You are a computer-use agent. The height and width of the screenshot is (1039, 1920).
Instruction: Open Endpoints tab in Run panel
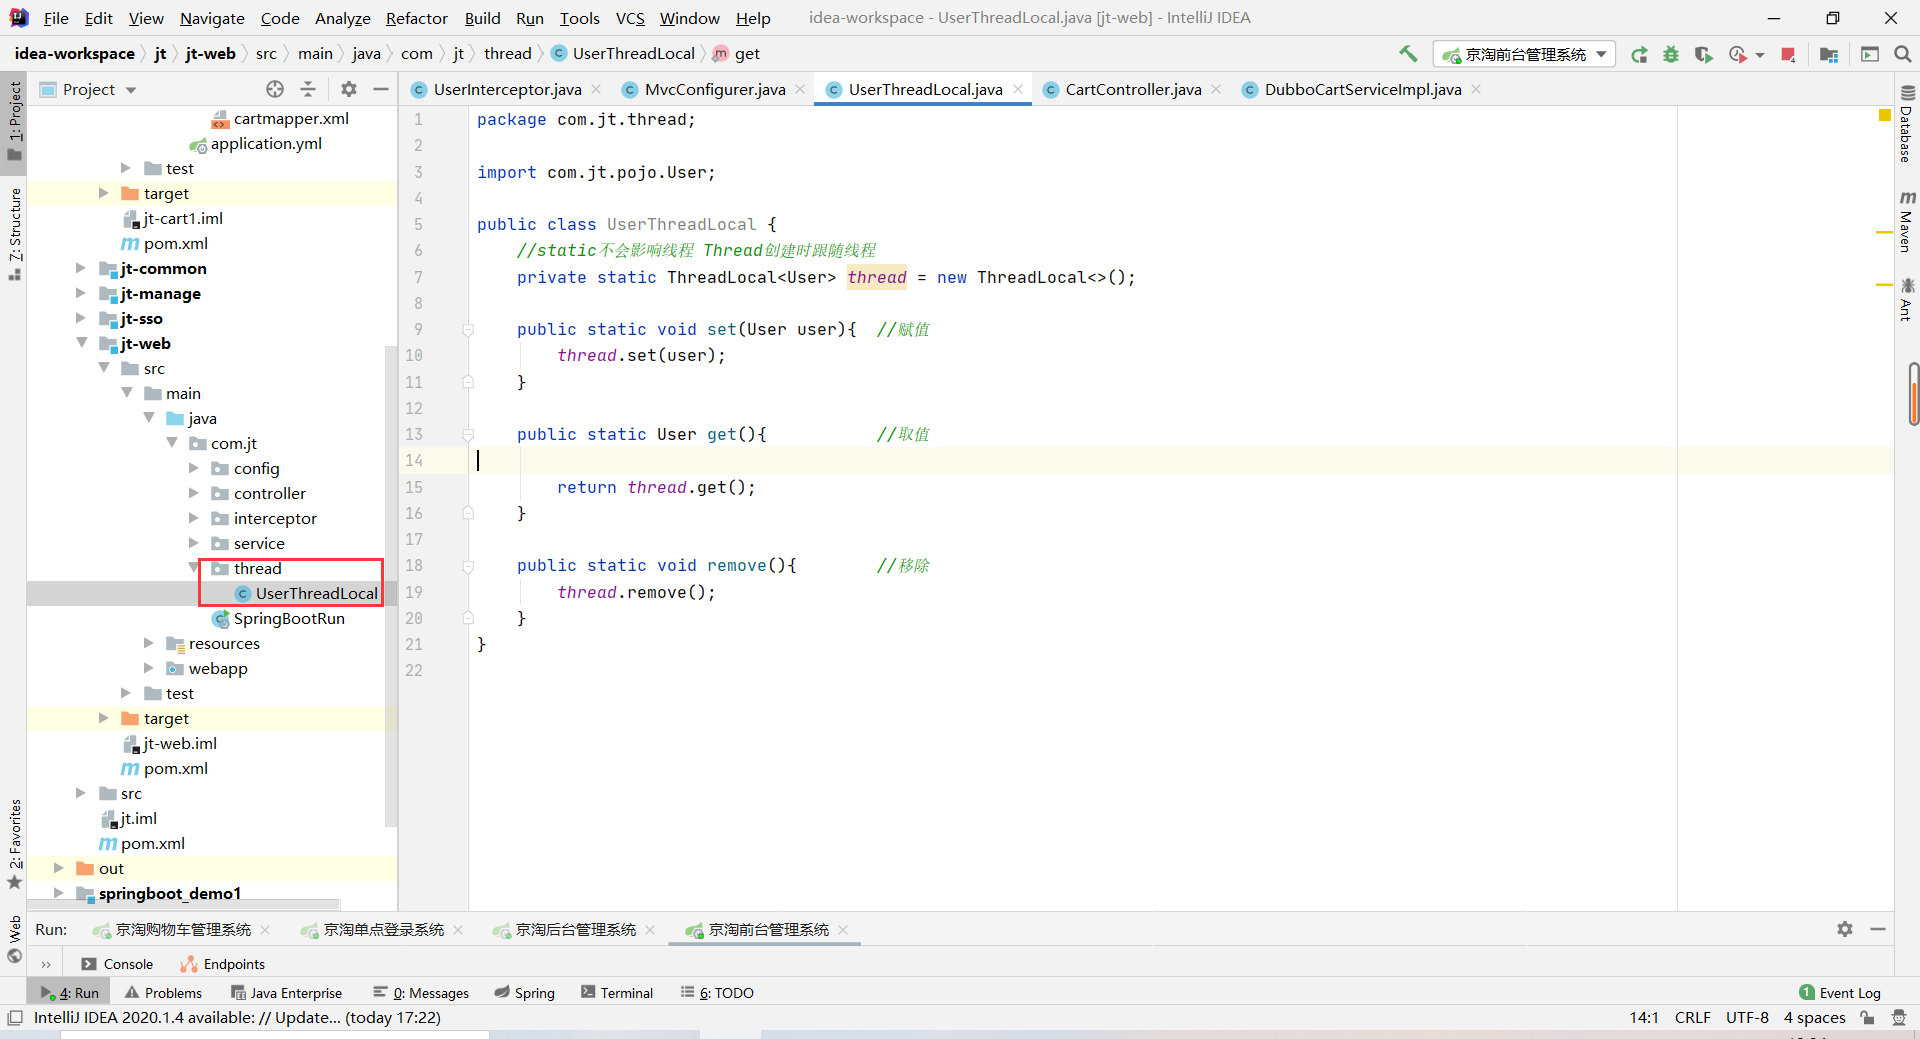(223, 964)
